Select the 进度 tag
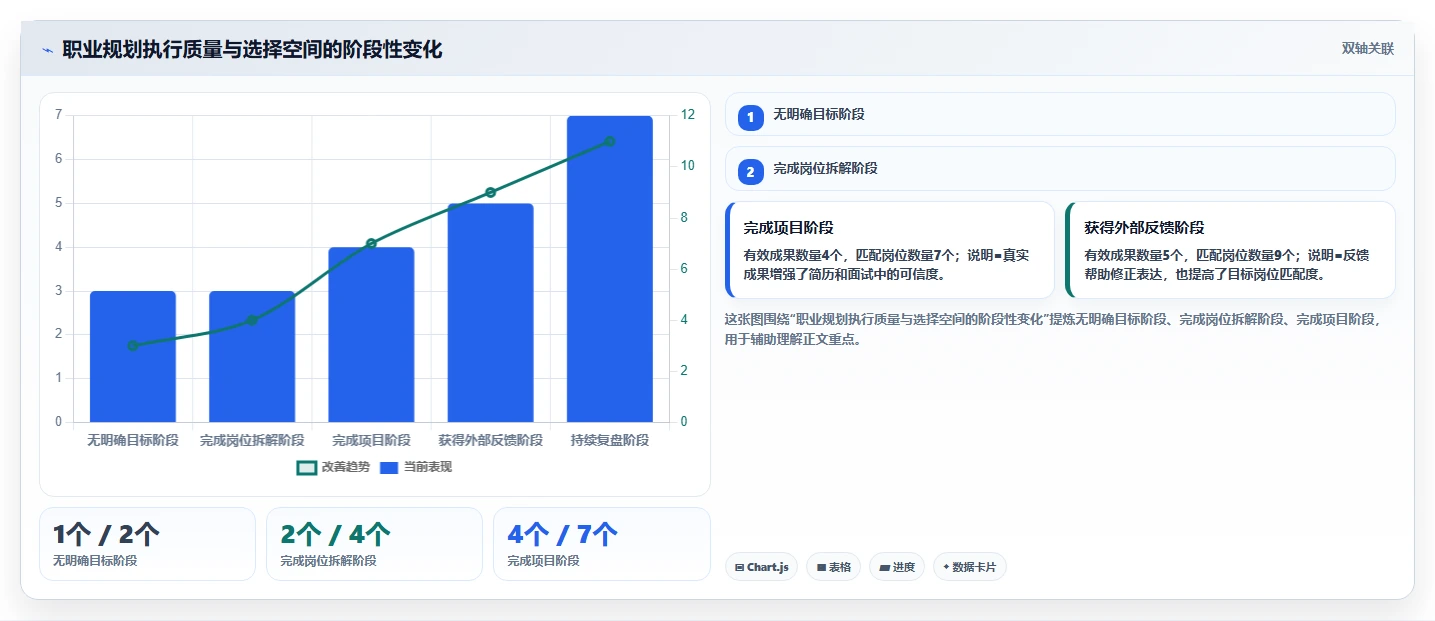This screenshot has width=1435, height=621. [x=897, y=567]
